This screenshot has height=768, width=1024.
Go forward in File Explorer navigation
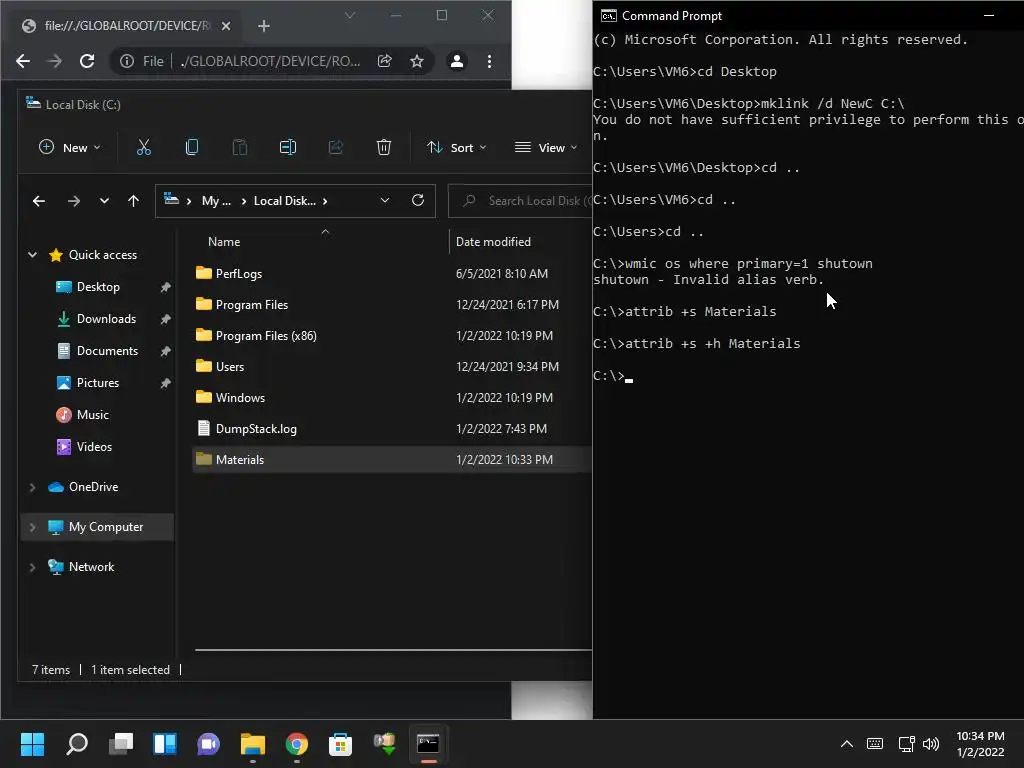74,201
